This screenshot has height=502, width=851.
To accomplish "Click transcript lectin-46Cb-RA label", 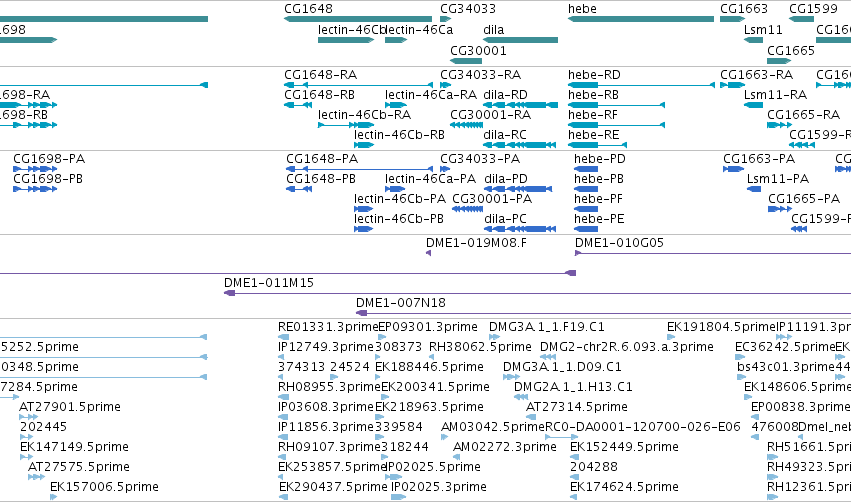I will (365, 115).
